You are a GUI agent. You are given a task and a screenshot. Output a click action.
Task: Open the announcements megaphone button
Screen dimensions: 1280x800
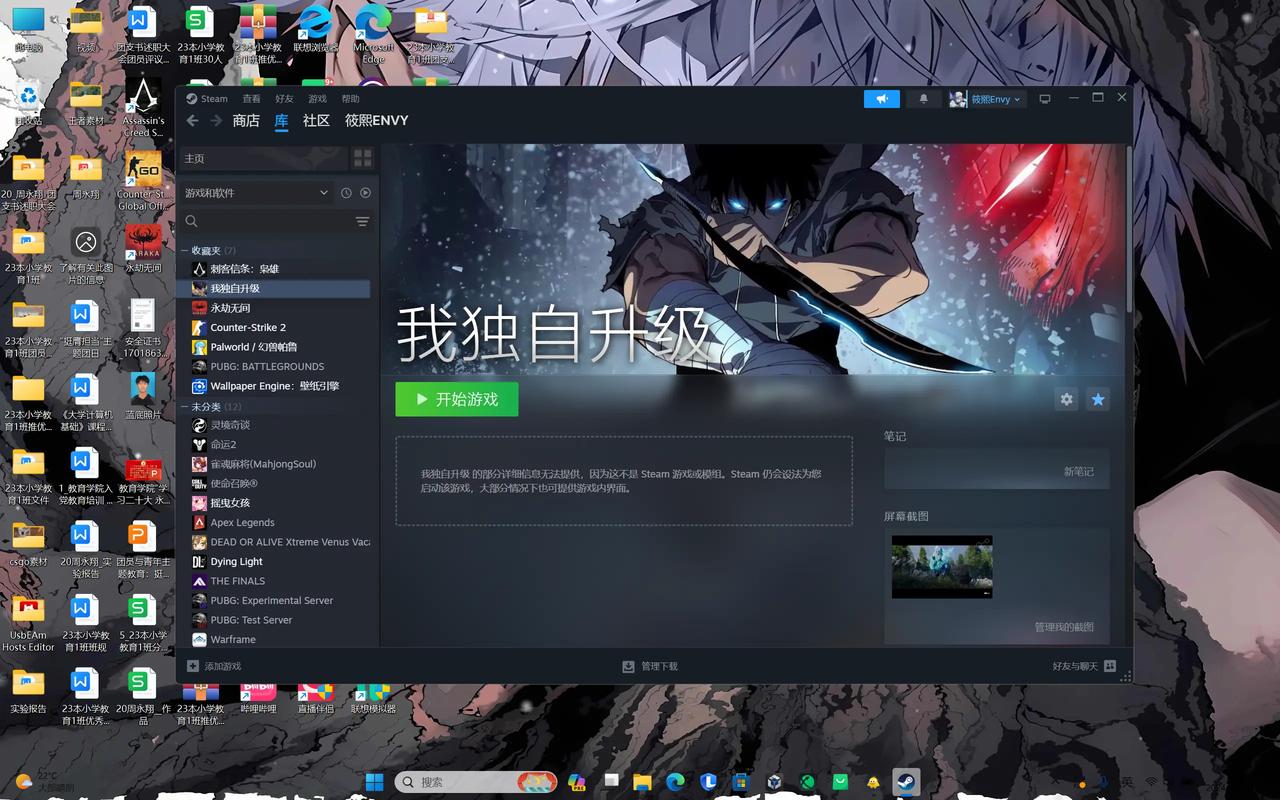[x=882, y=99]
